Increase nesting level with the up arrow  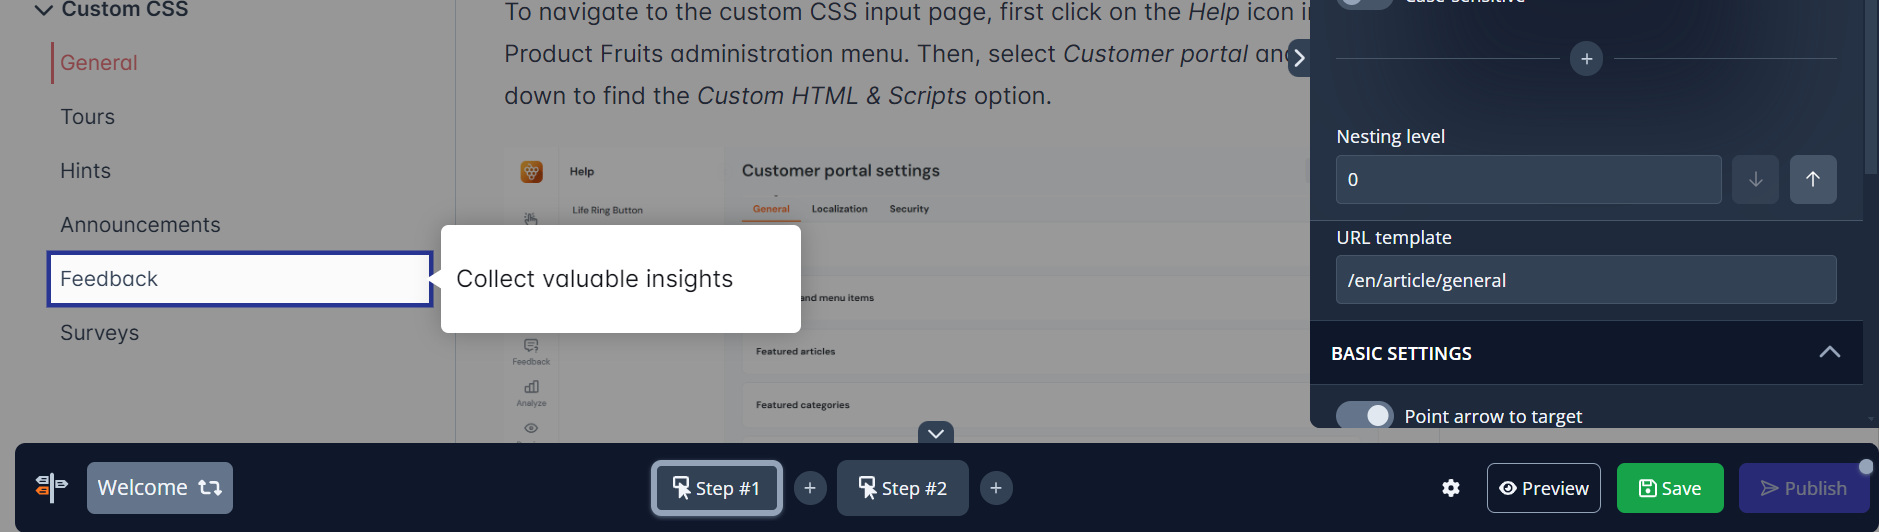1812,180
